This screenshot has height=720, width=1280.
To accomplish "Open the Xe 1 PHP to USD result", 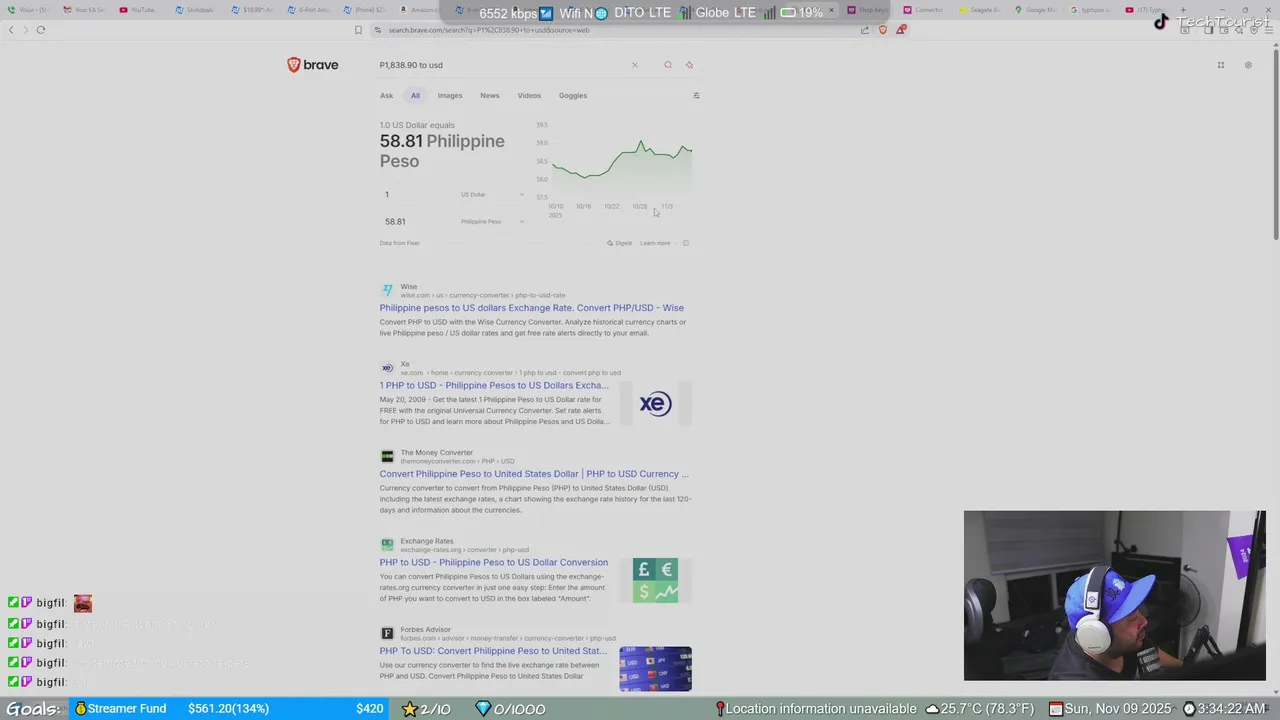I will click(494, 385).
